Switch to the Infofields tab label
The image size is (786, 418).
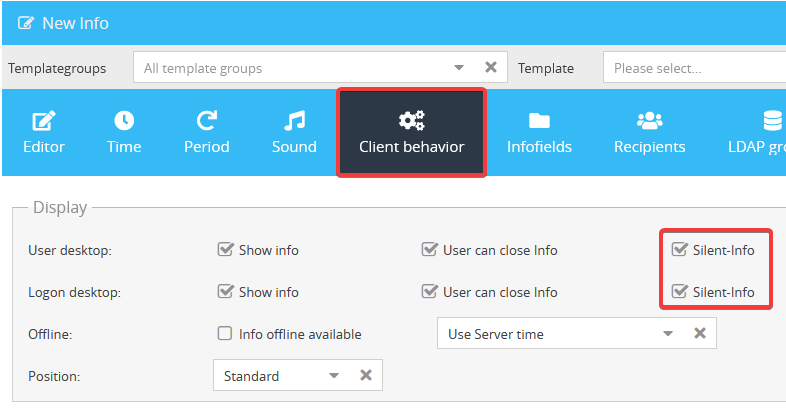540,147
